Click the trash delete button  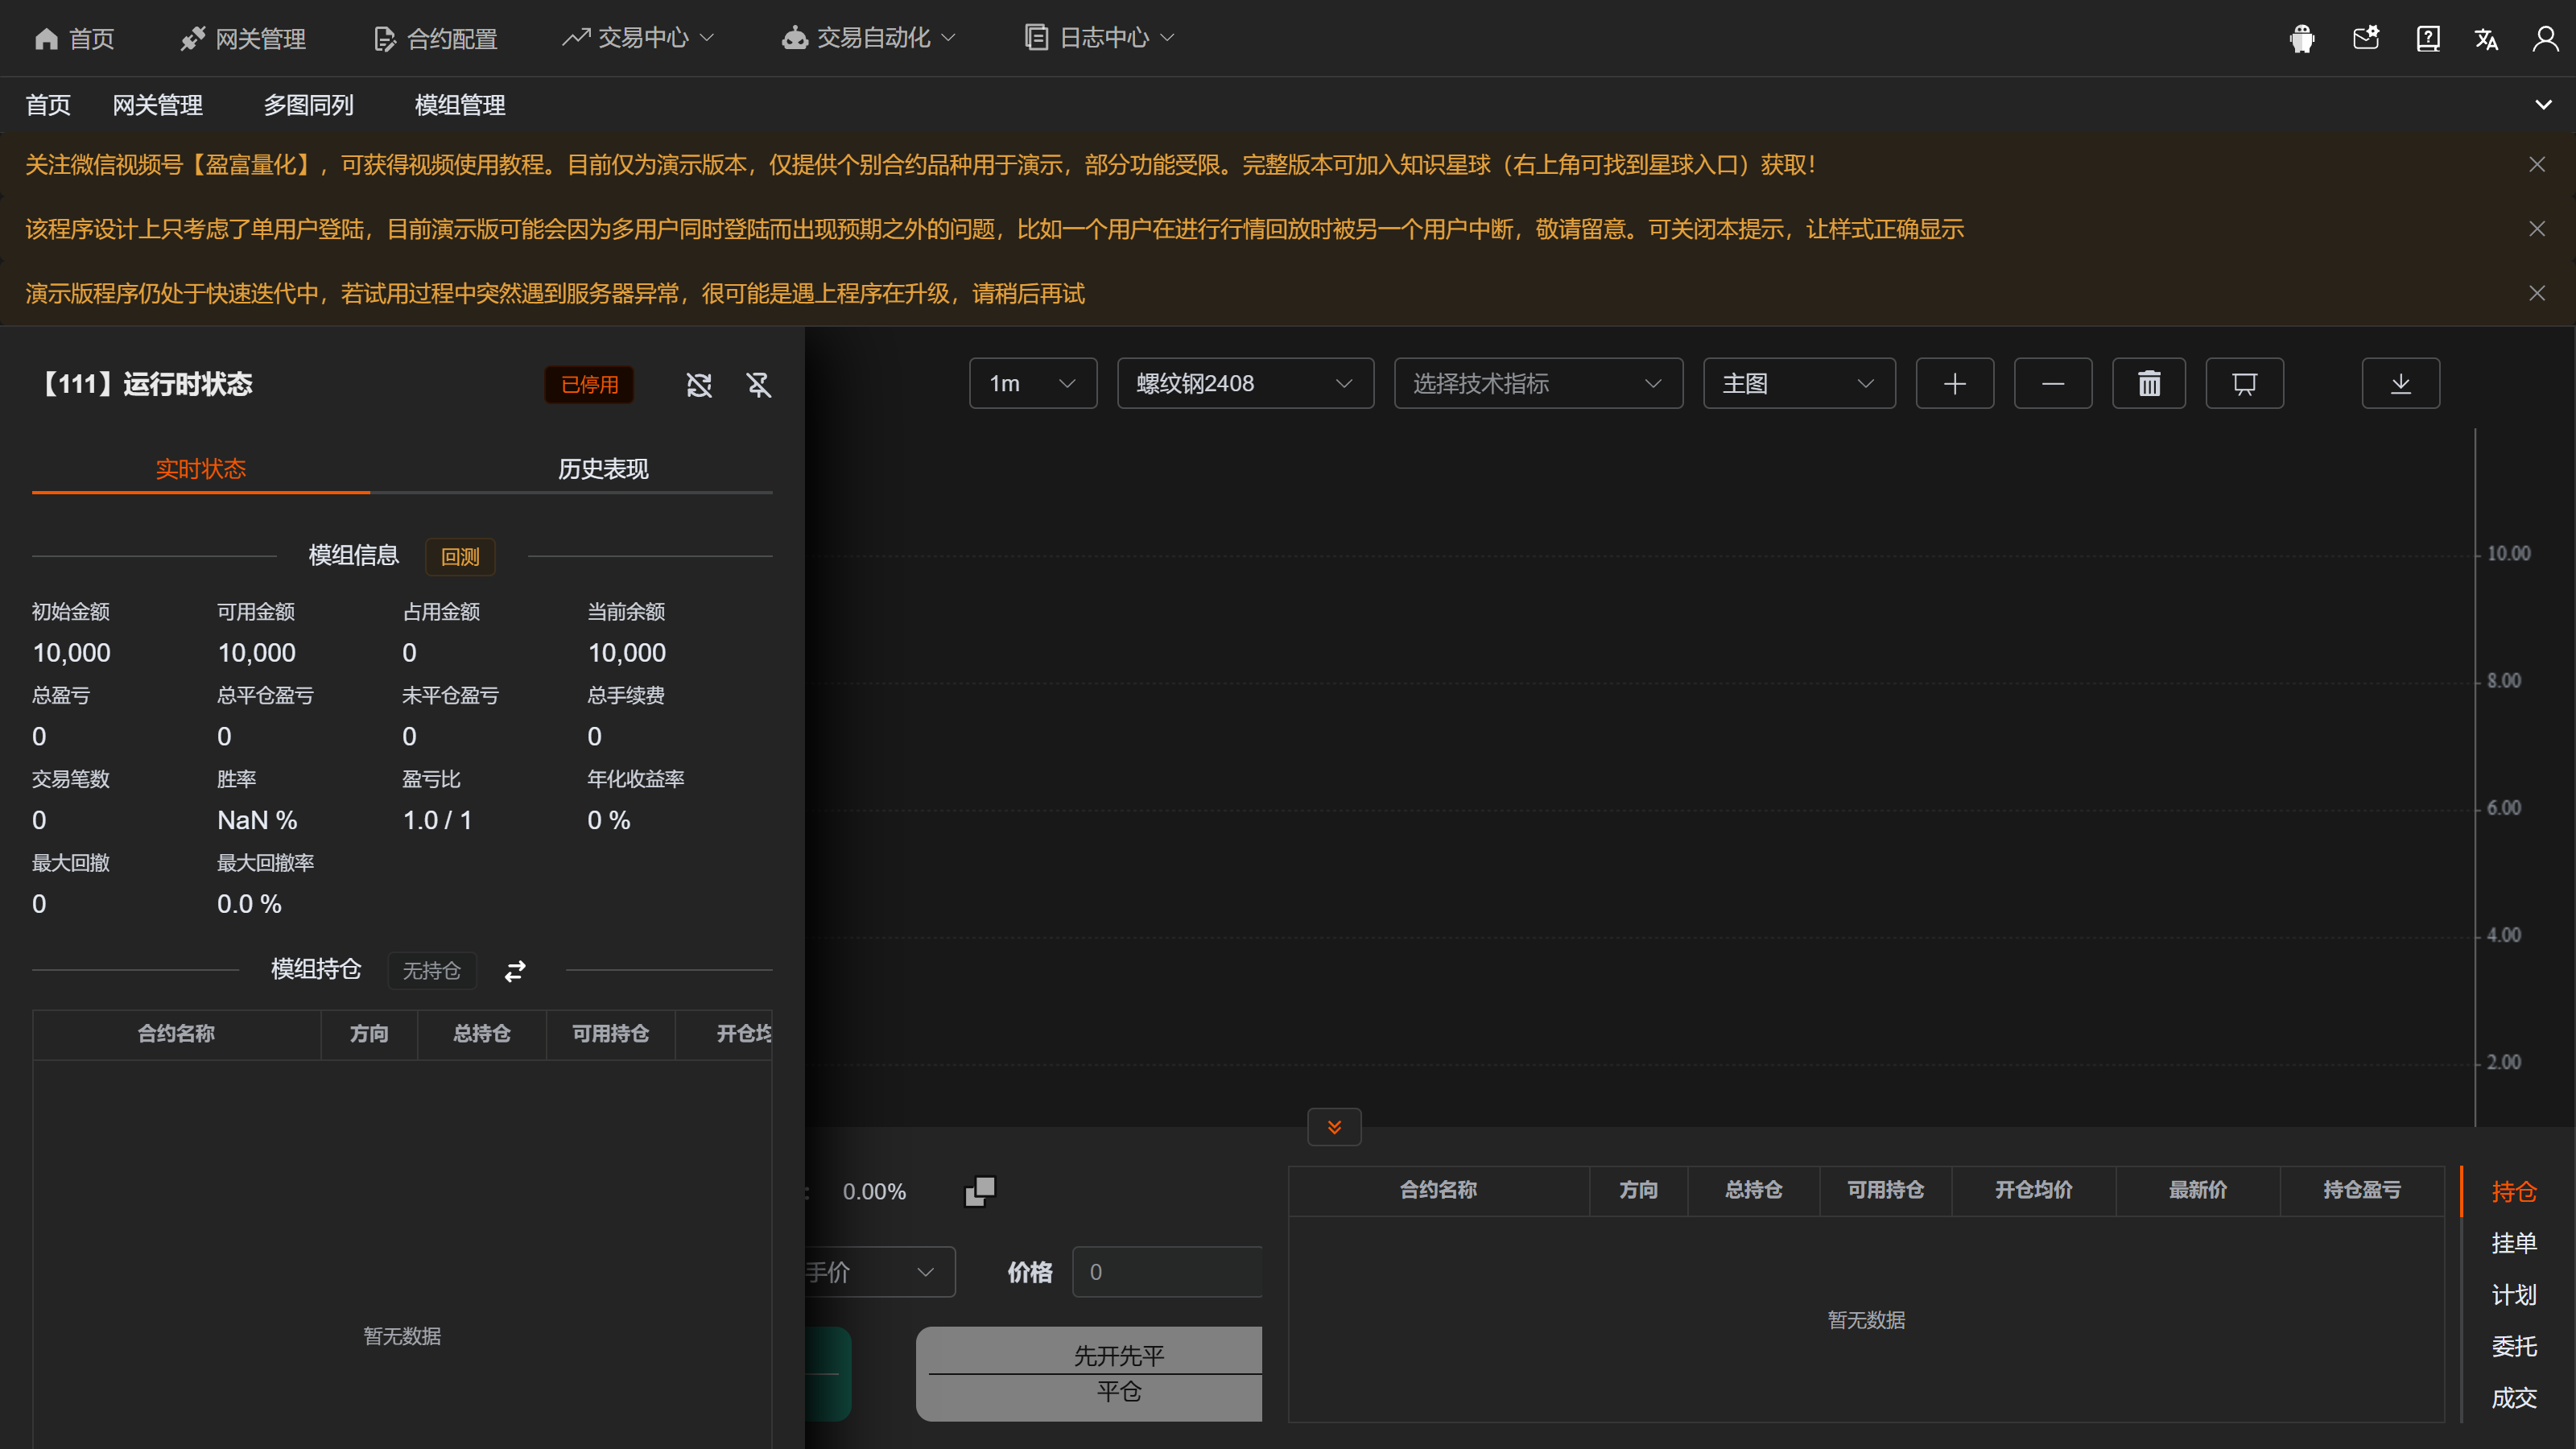point(2149,383)
